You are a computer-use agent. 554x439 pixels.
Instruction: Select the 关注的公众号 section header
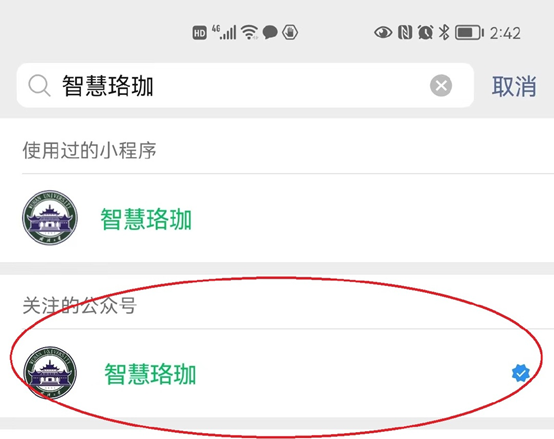(x=79, y=305)
